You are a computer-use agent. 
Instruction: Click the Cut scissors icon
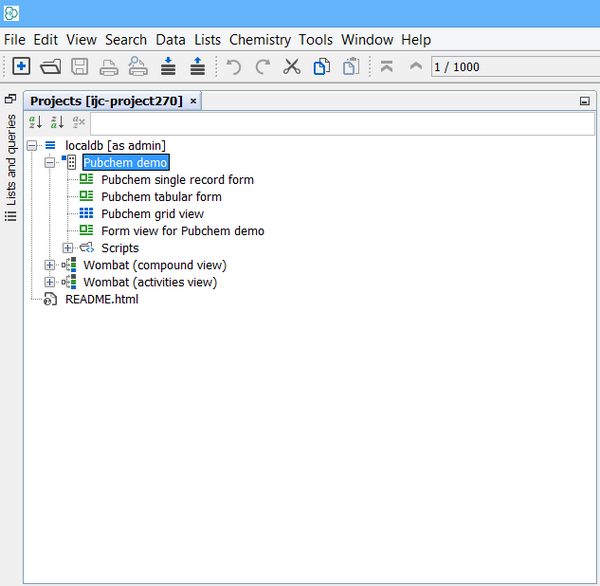pos(292,67)
